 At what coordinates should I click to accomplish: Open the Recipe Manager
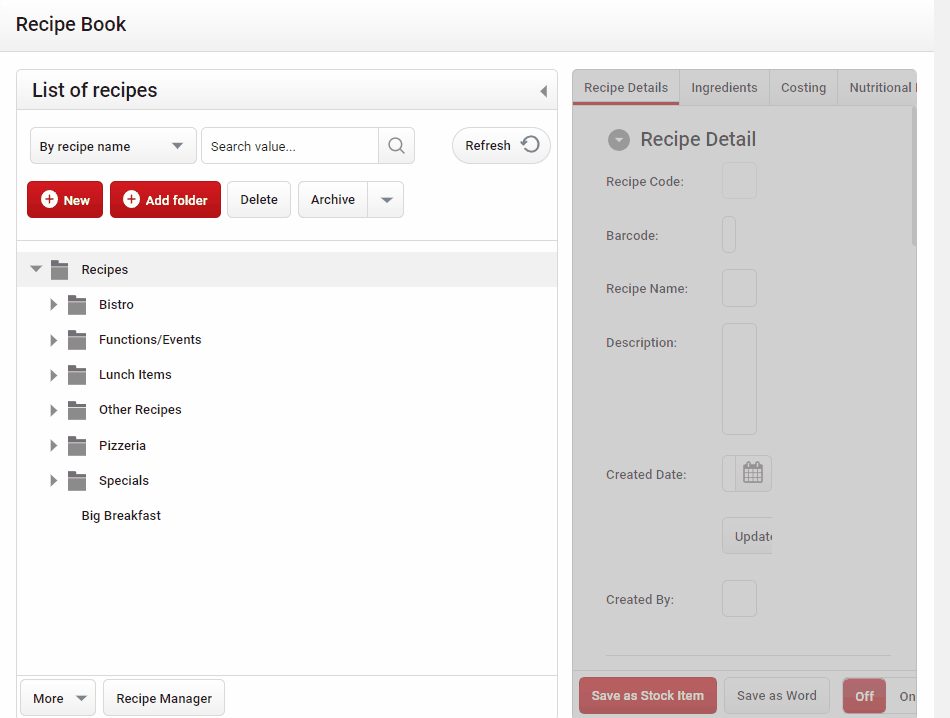164,698
